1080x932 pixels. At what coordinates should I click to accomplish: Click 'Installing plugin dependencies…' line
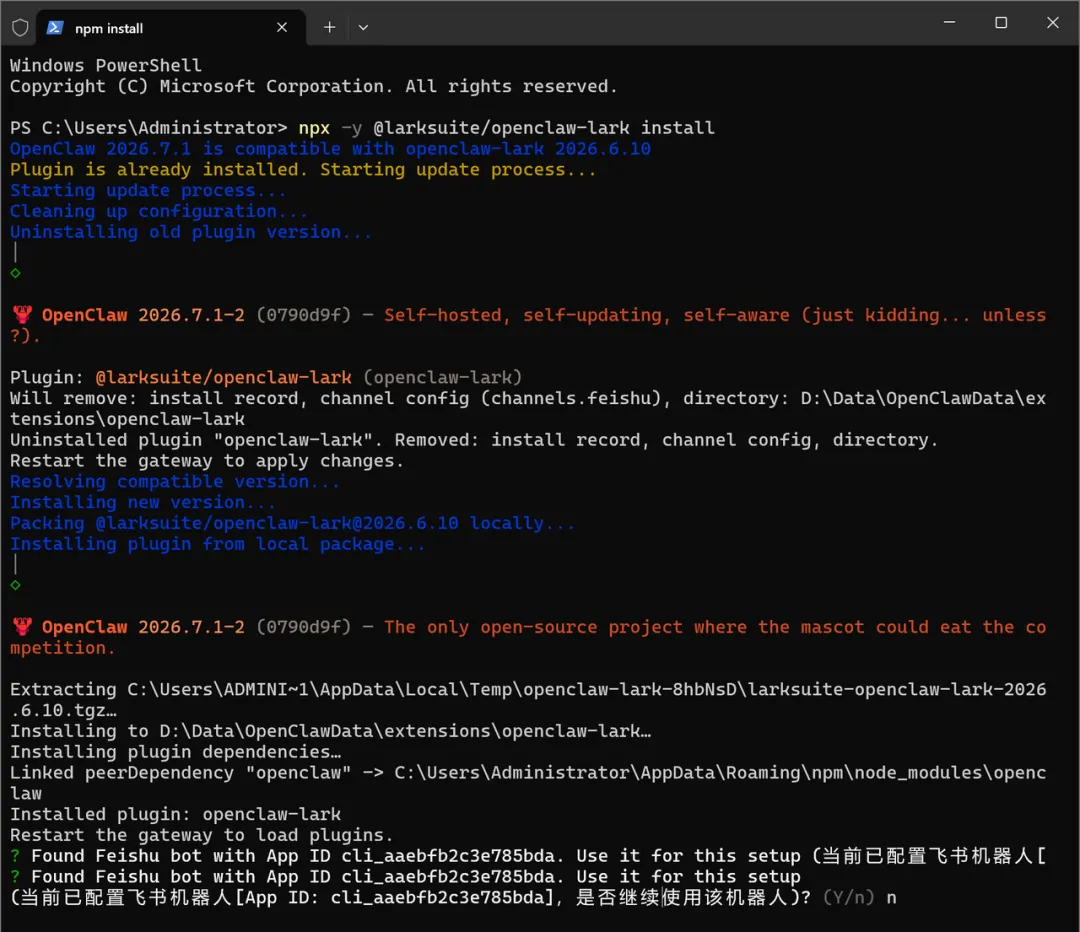tap(175, 752)
